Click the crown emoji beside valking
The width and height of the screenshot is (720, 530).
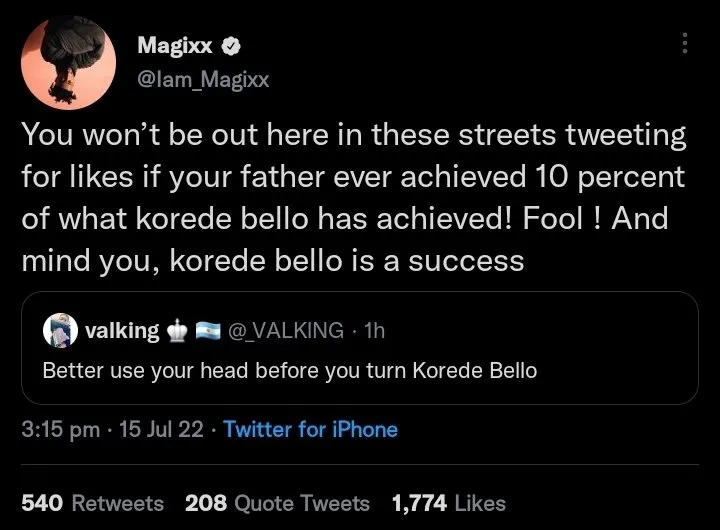[x=181, y=330]
